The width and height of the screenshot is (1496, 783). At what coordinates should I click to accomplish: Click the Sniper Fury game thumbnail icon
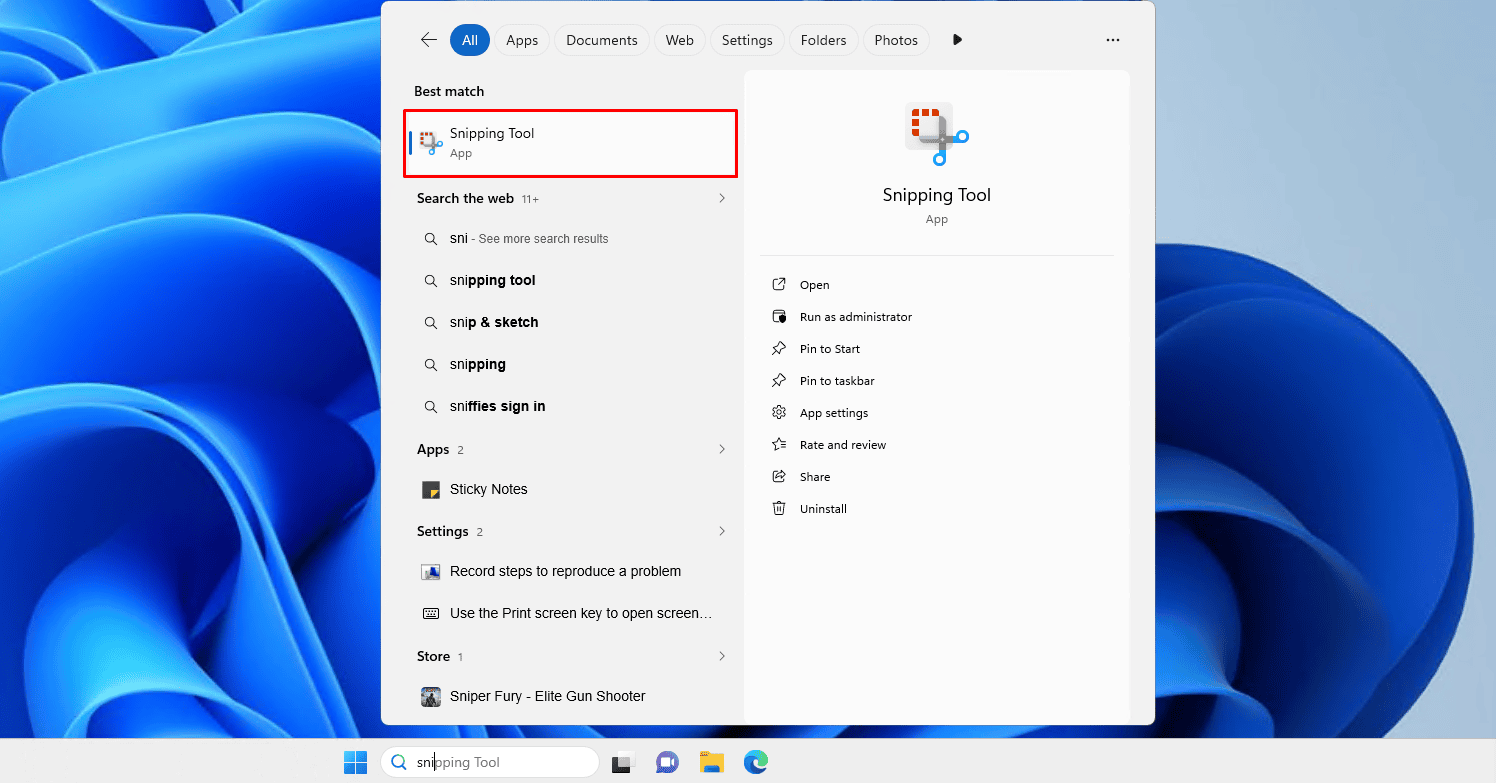coord(431,696)
